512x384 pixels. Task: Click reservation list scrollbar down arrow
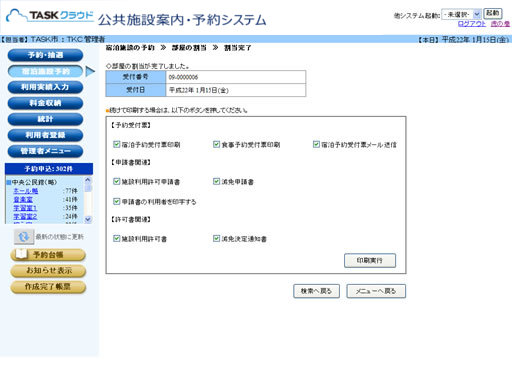88,219
